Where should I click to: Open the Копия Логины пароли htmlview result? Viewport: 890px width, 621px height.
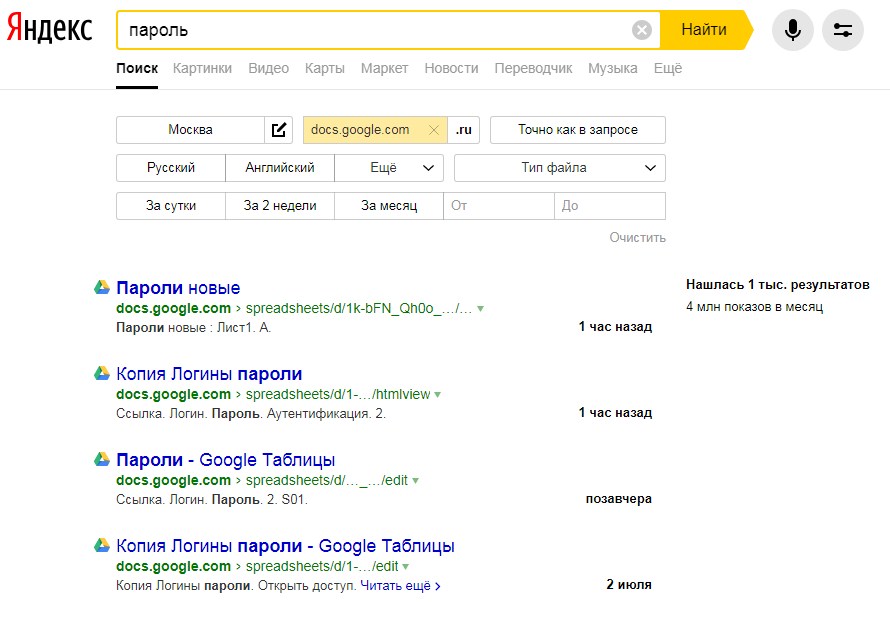pos(209,374)
